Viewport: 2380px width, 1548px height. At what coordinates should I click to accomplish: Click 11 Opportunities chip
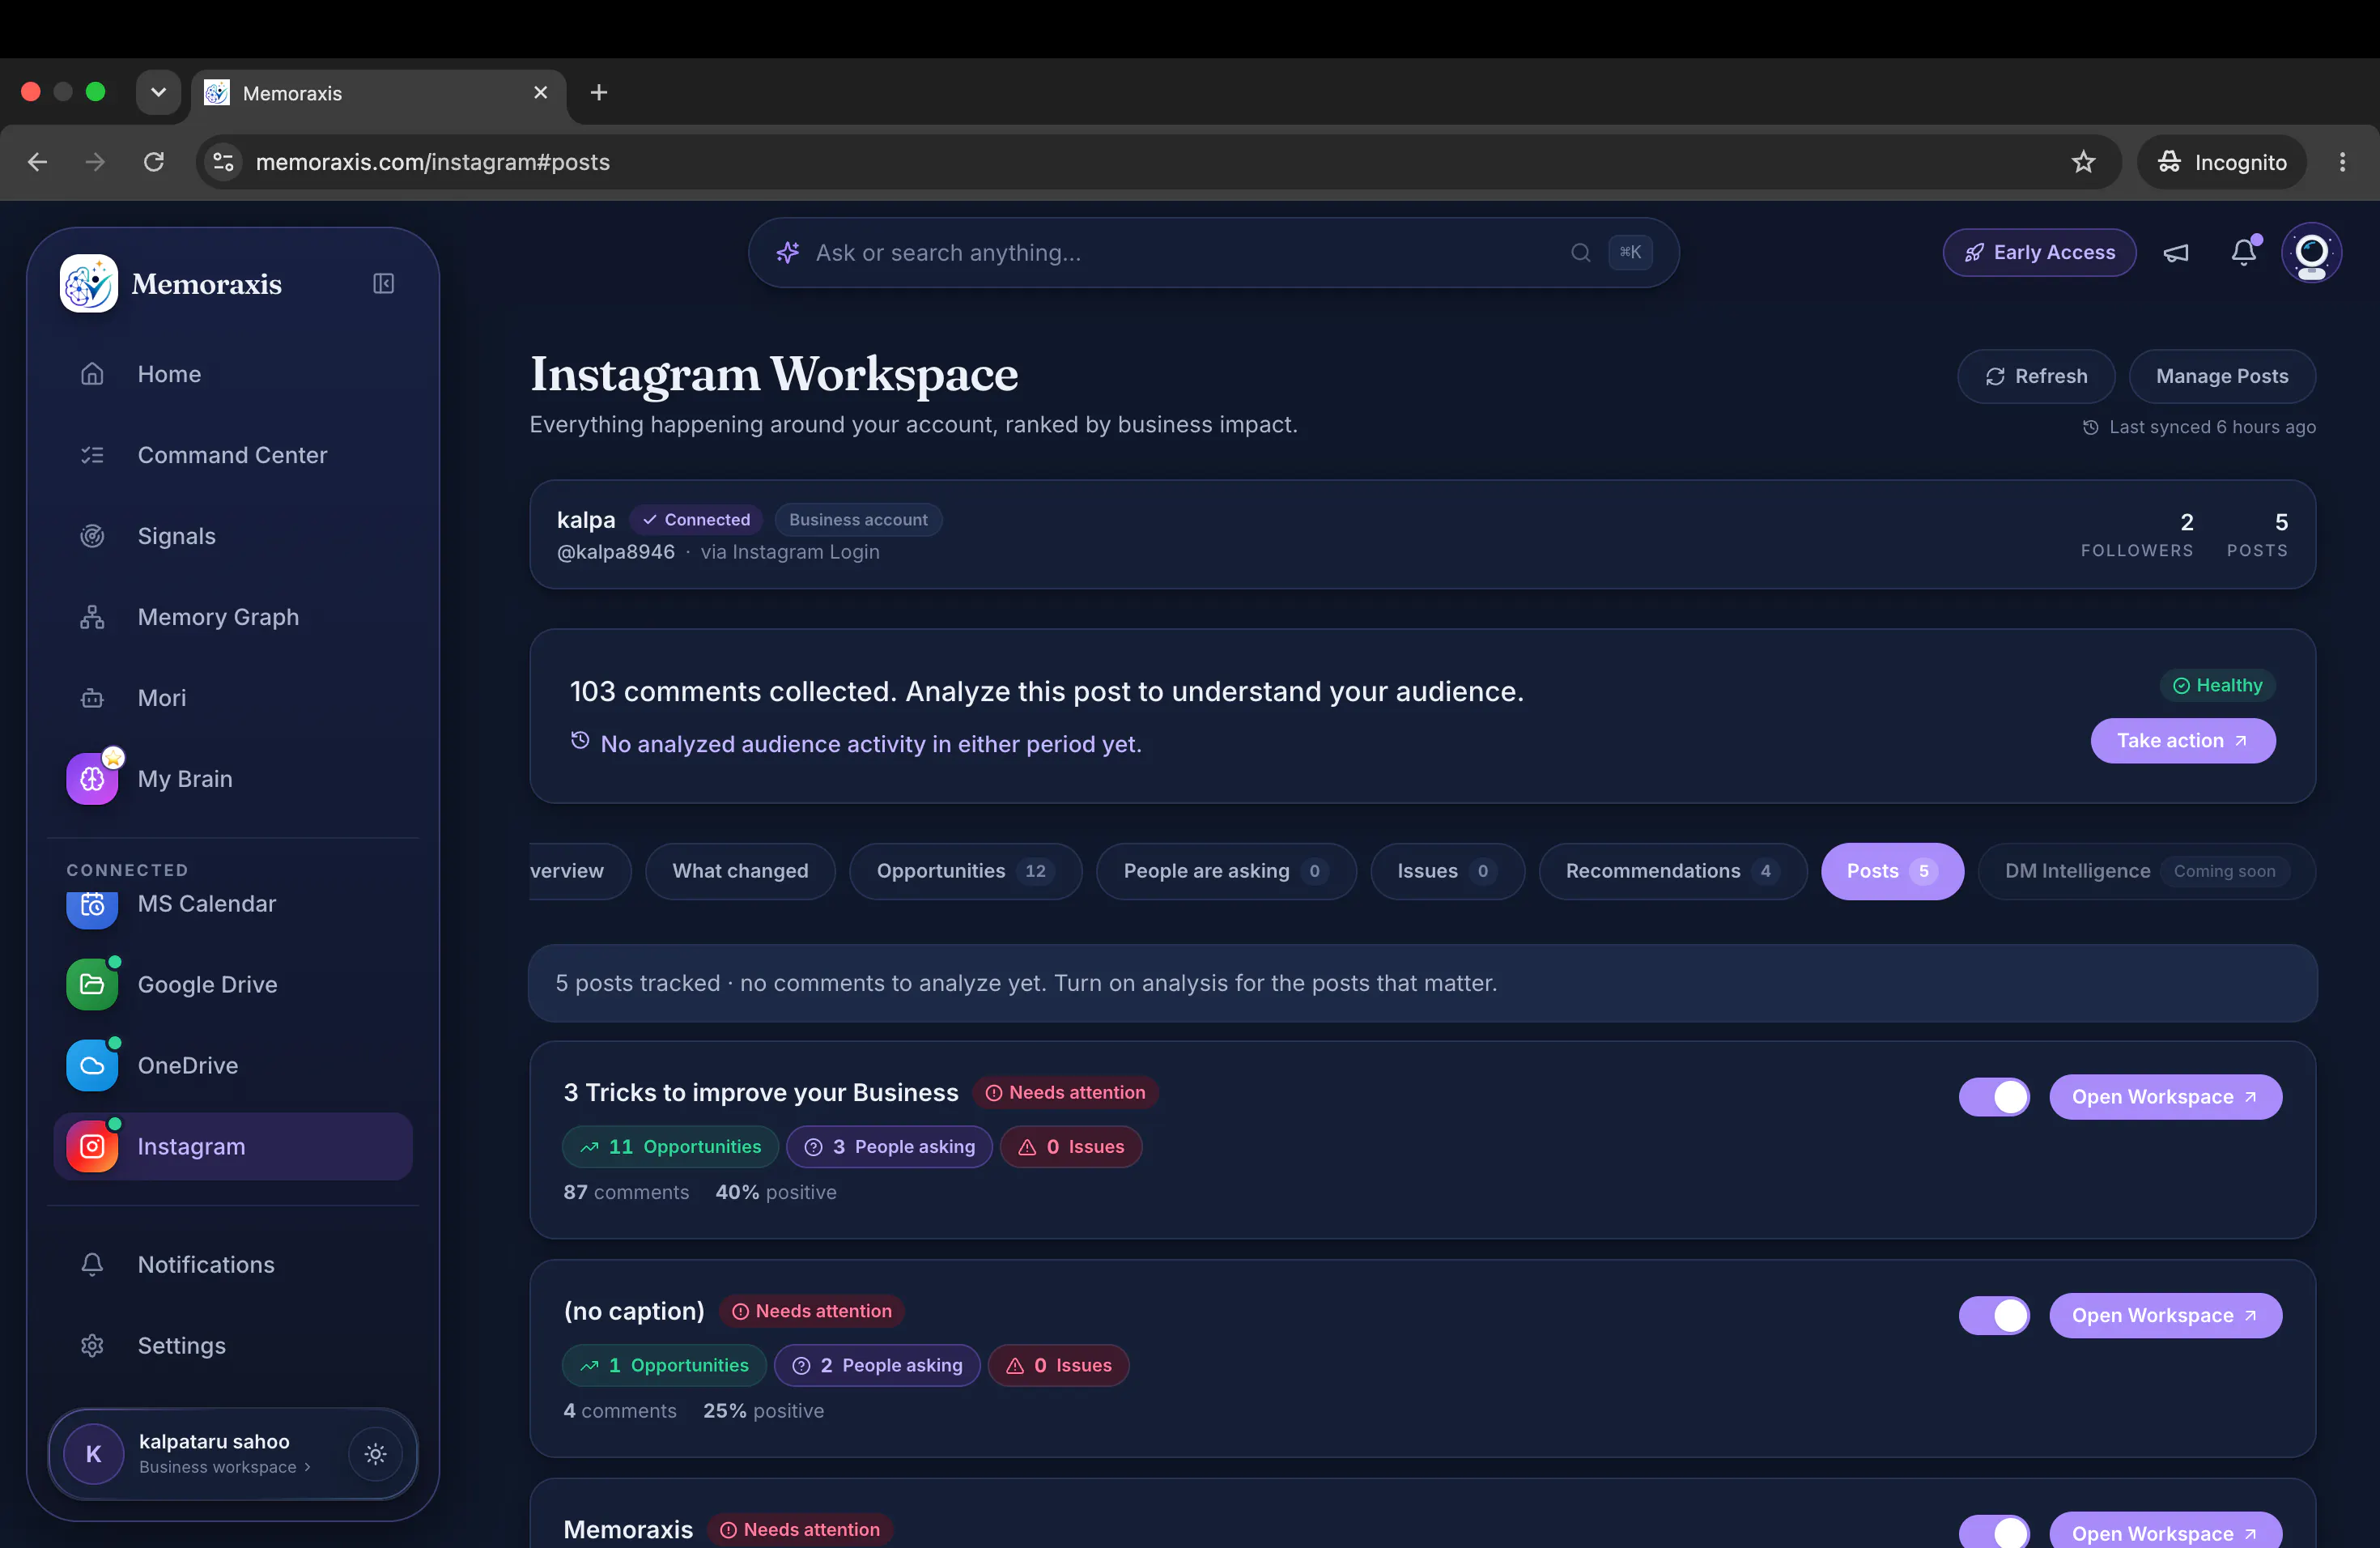[x=670, y=1147]
